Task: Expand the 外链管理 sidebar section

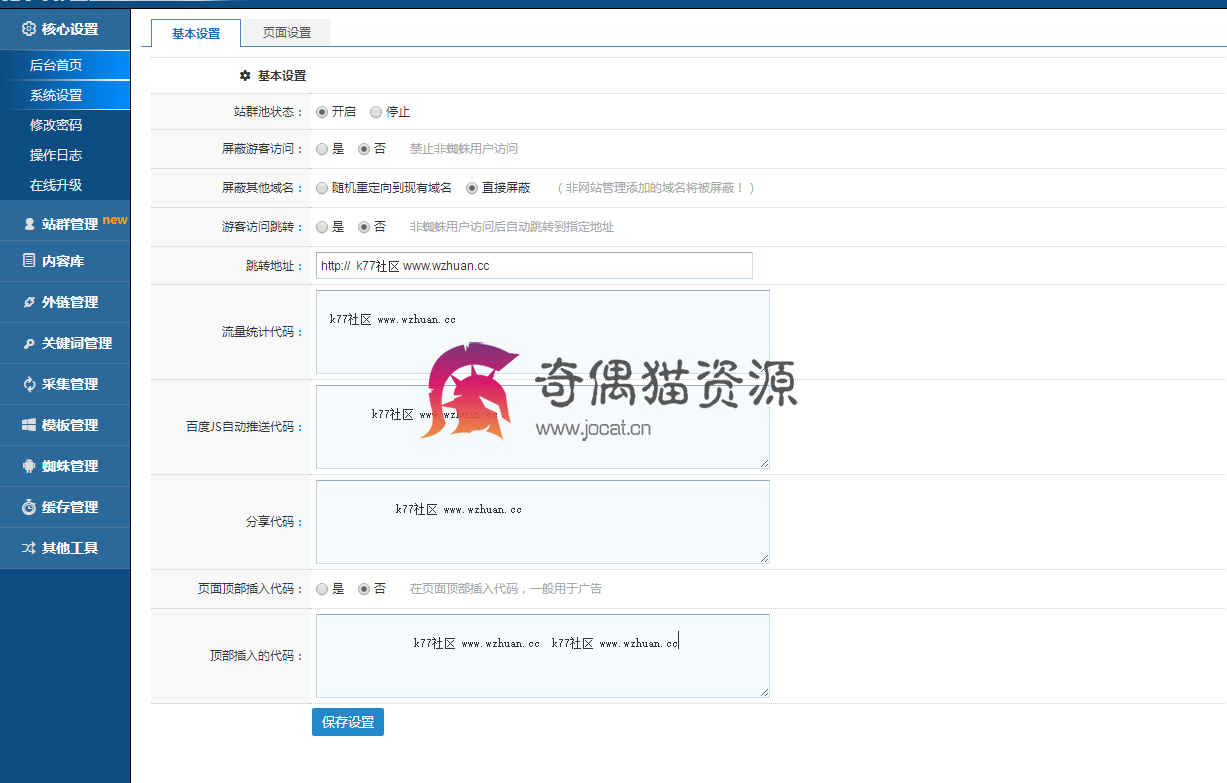Action: (x=65, y=302)
